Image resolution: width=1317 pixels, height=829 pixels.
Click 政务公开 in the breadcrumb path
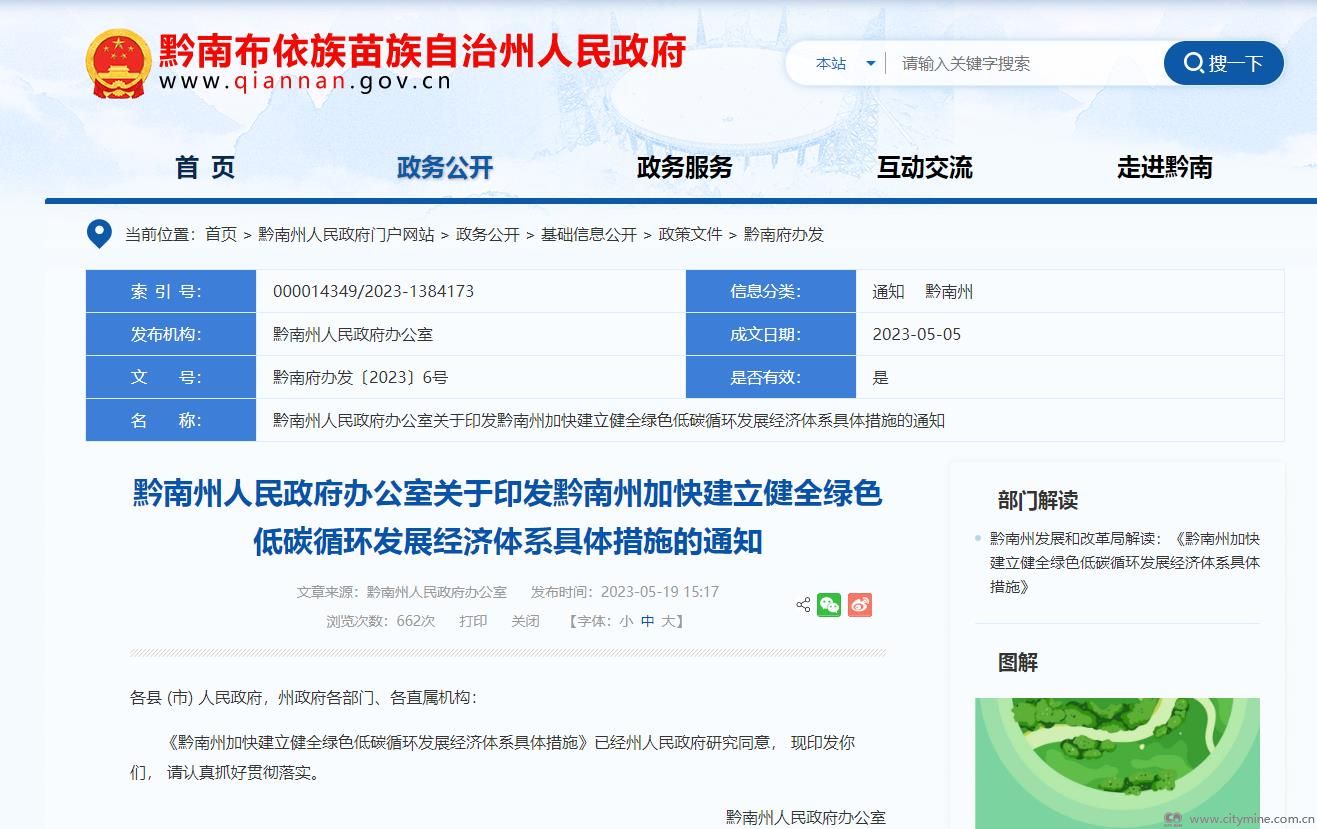(488, 234)
